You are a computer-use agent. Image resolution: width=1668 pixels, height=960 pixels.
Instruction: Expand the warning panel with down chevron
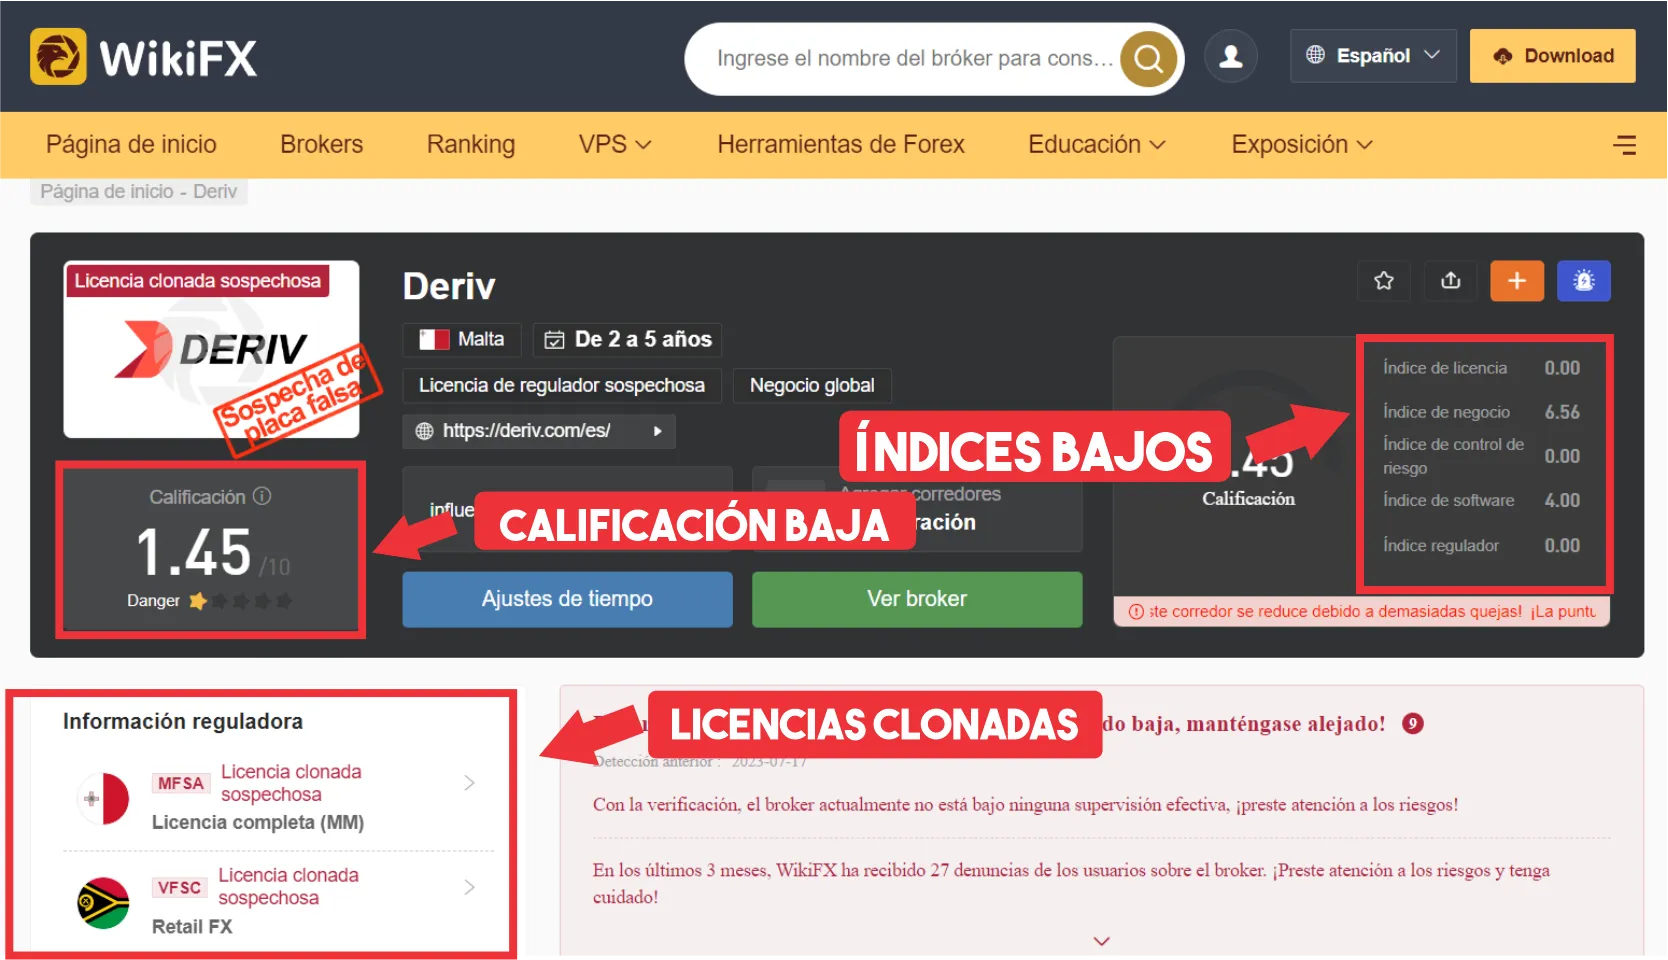(1102, 941)
